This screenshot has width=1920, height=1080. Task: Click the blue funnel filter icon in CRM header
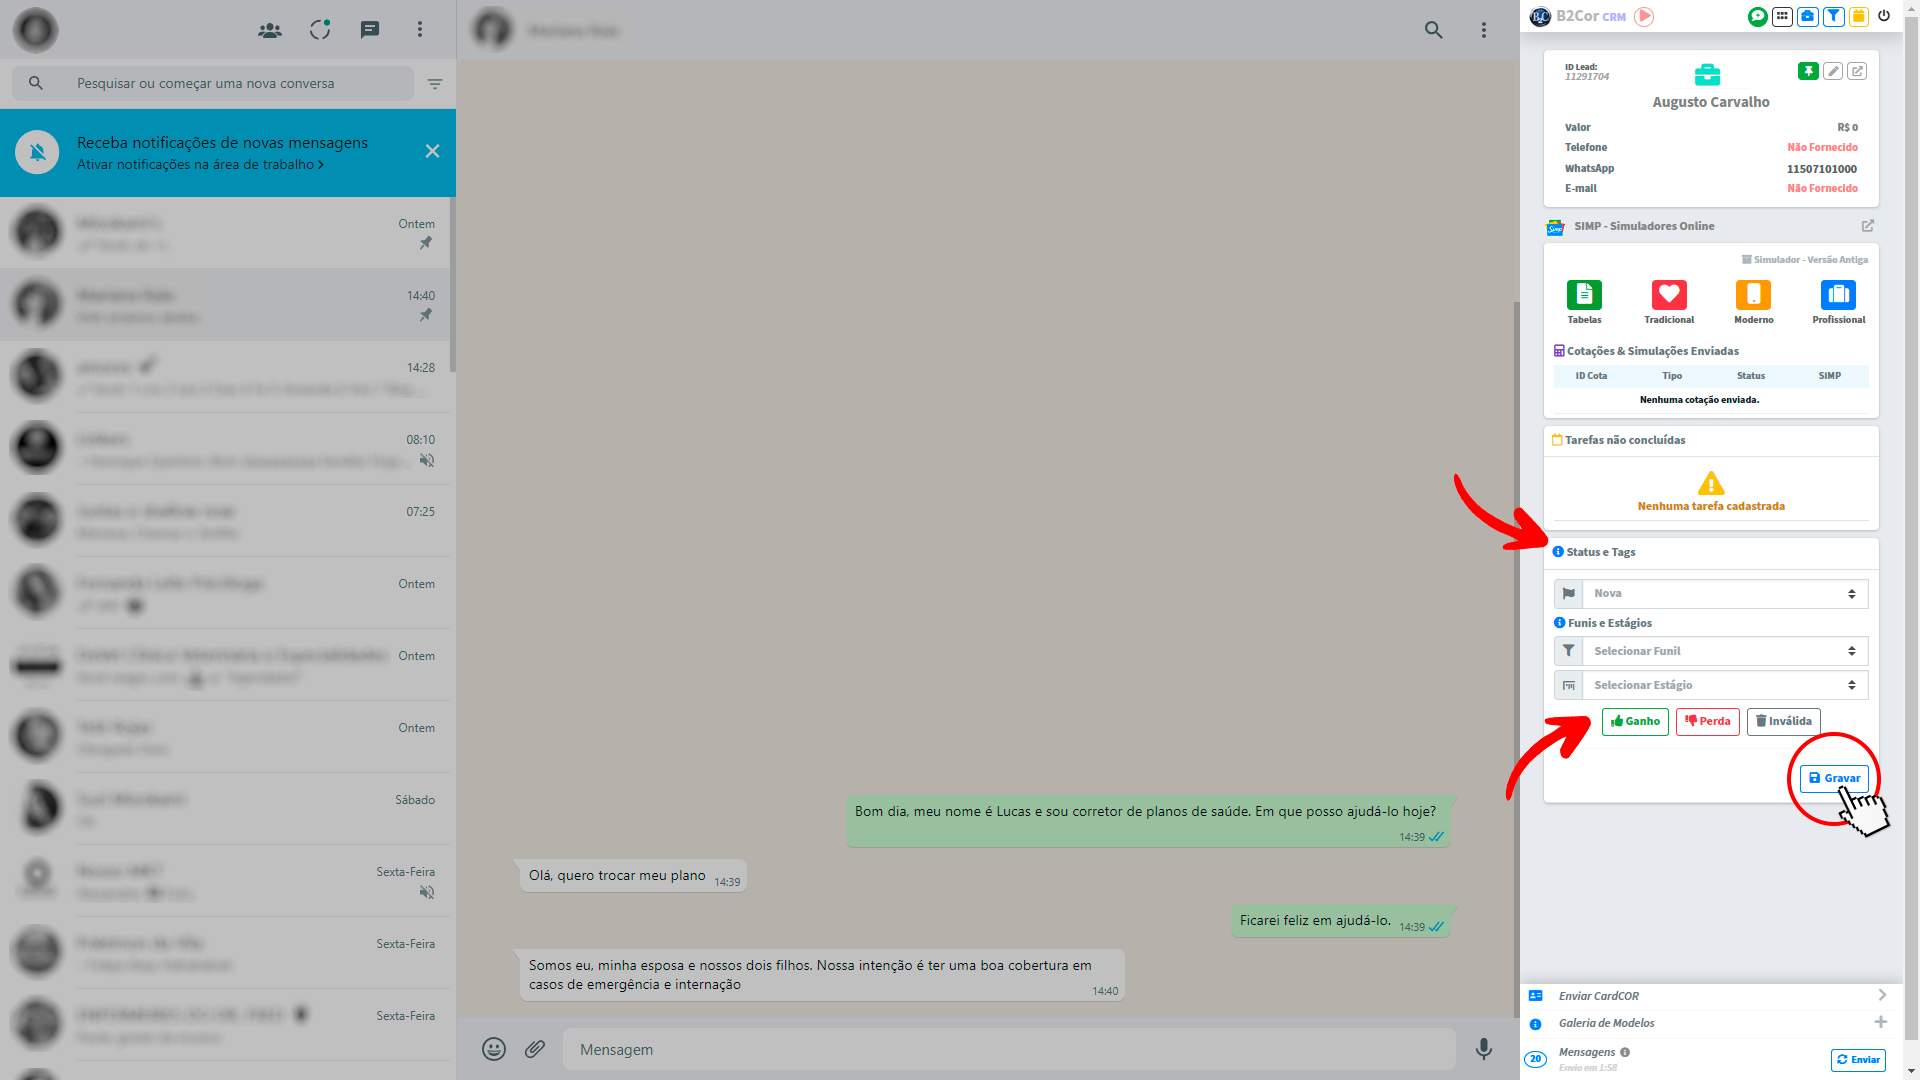click(x=1834, y=16)
